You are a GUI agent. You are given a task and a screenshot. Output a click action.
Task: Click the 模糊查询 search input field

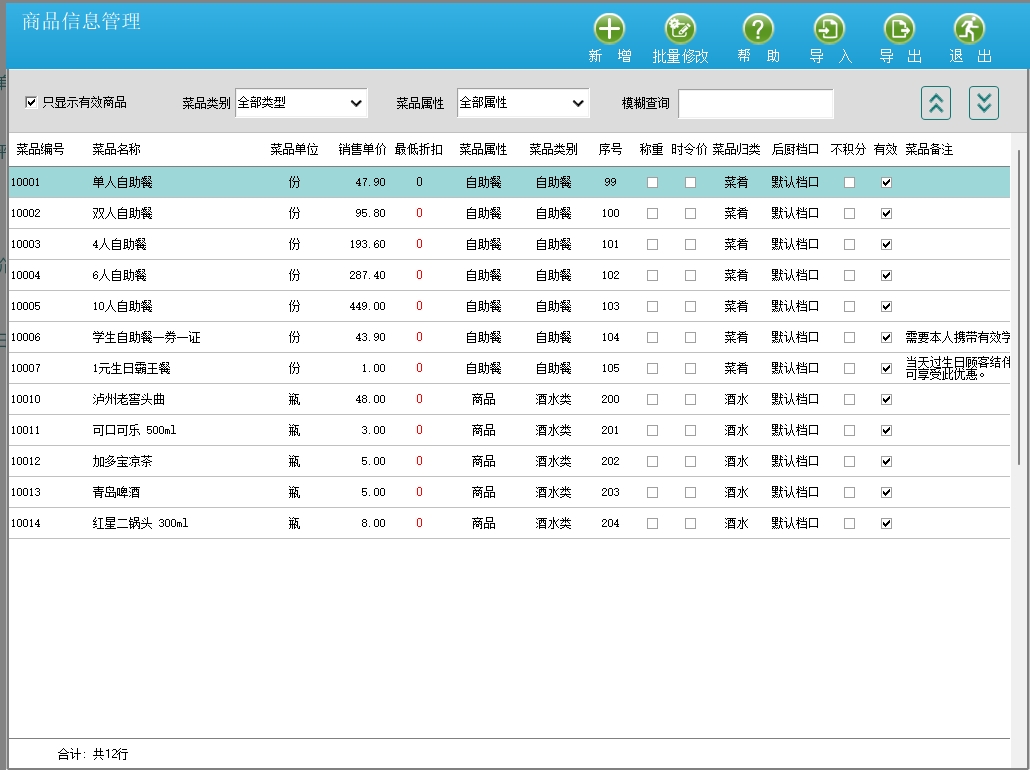pos(755,104)
